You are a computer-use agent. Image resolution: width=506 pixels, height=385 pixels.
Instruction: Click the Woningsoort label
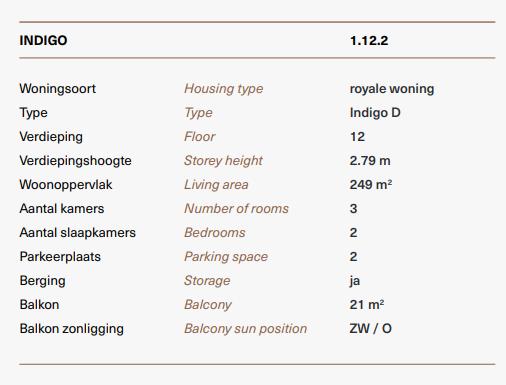pos(58,89)
